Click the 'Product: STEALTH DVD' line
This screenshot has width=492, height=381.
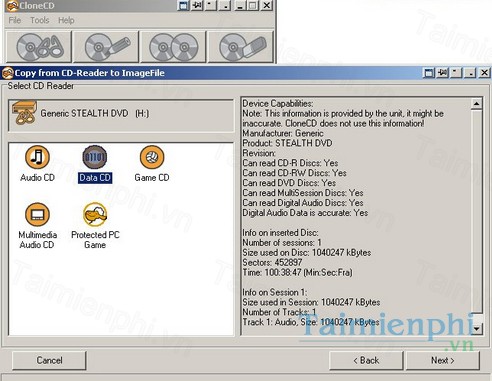287,143
